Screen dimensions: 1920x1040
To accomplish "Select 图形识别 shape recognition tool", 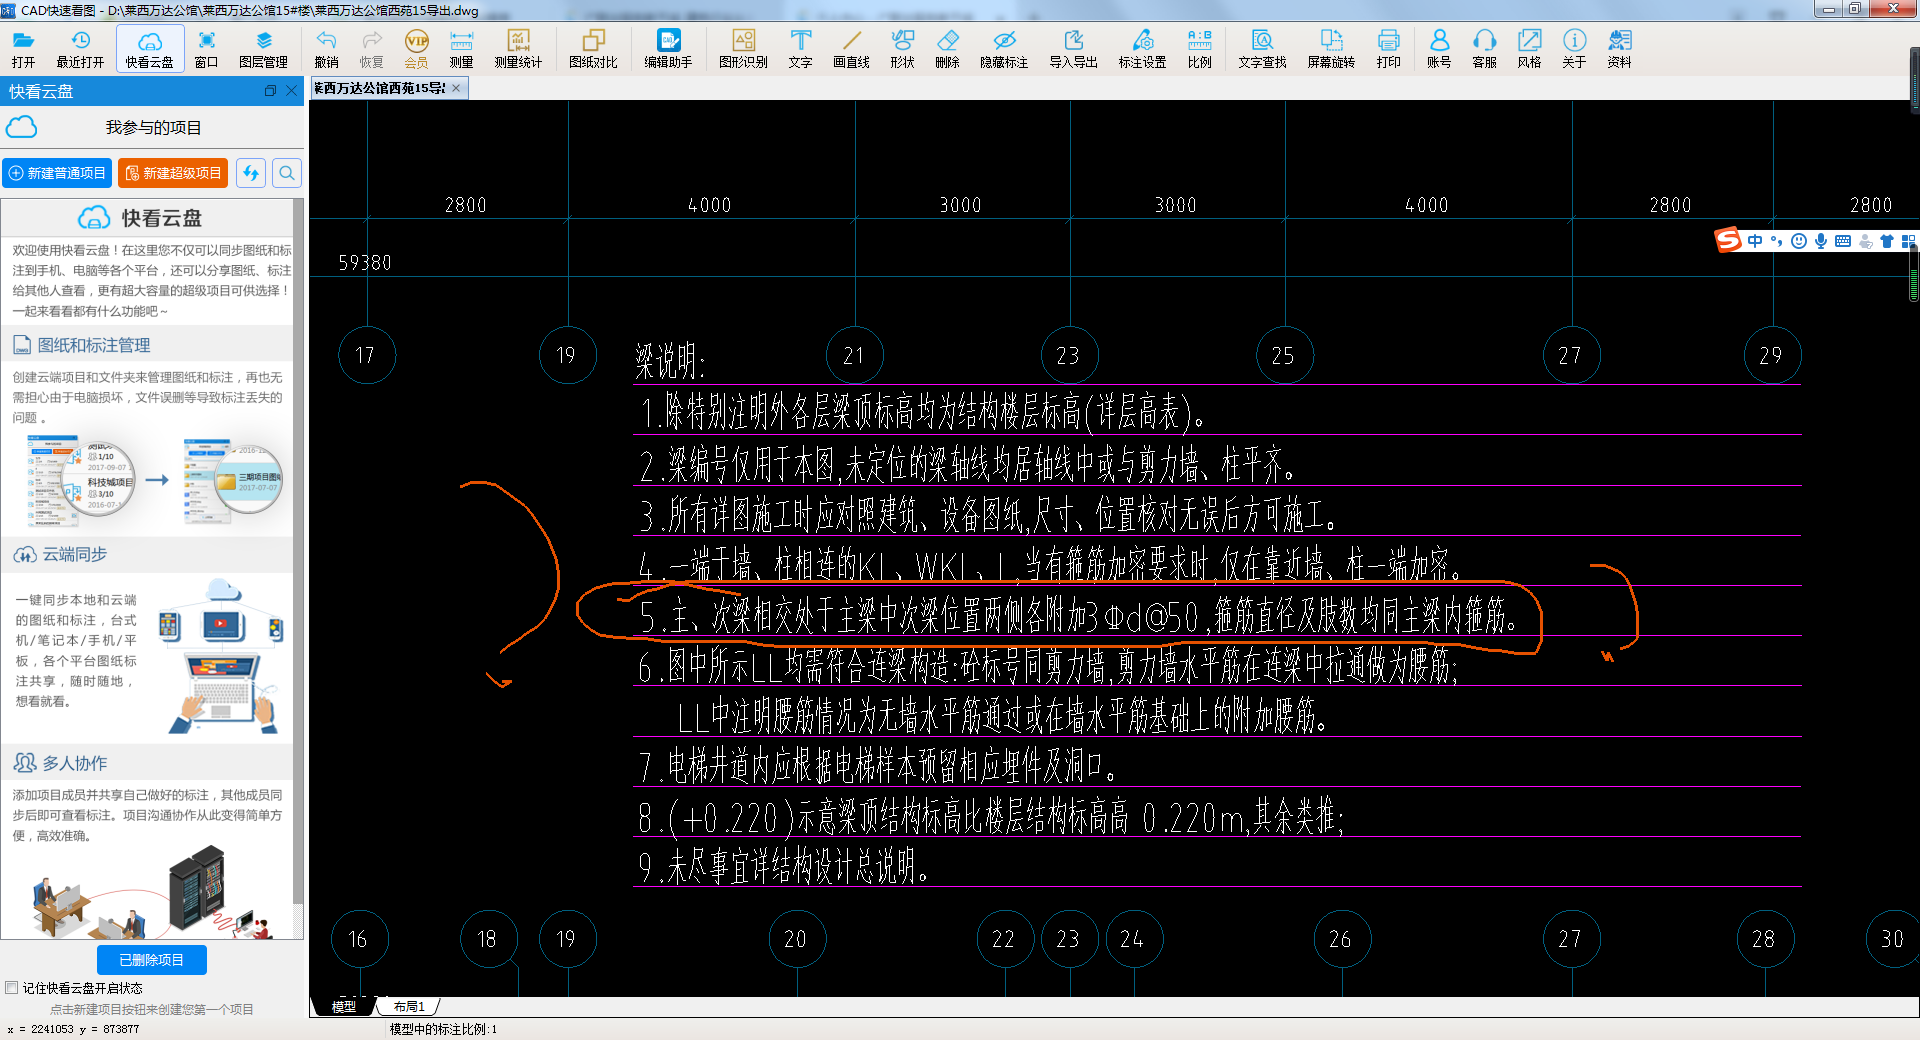I will (x=743, y=48).
